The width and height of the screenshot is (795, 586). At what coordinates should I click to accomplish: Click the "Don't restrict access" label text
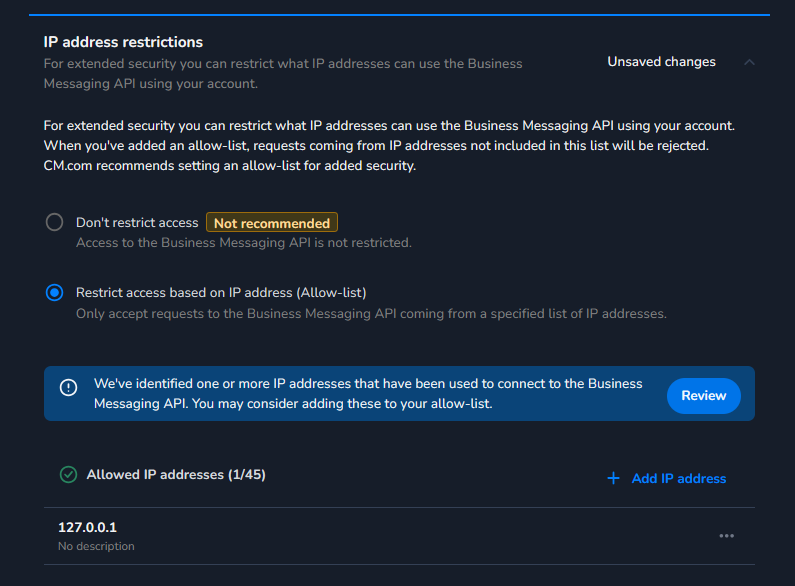tap(137, 223)
